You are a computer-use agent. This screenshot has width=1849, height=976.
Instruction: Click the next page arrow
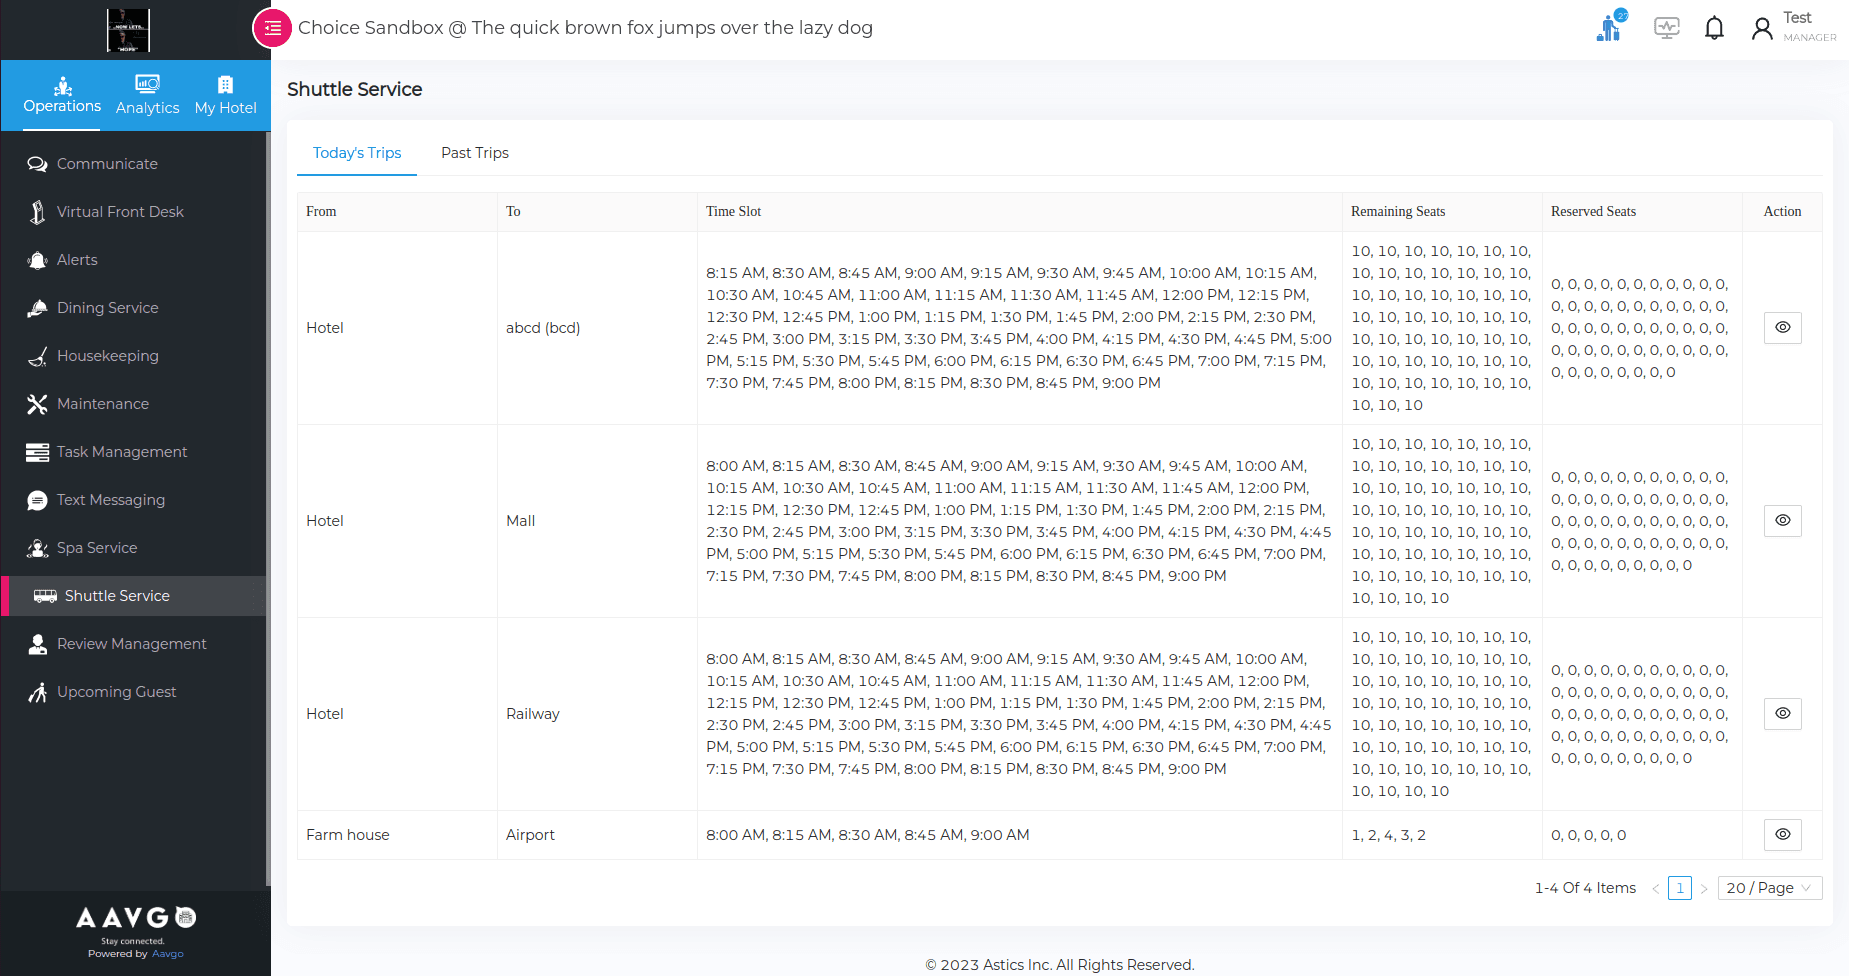tap(1704, 888)
